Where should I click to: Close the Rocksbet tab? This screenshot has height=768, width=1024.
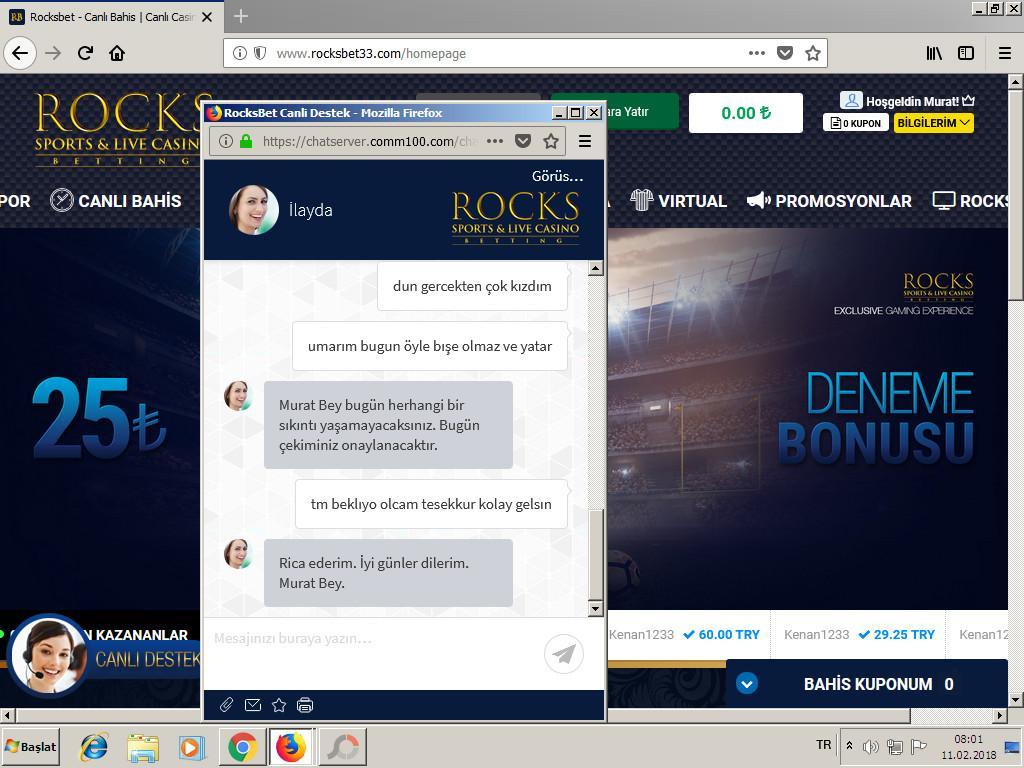coord(207,17)
